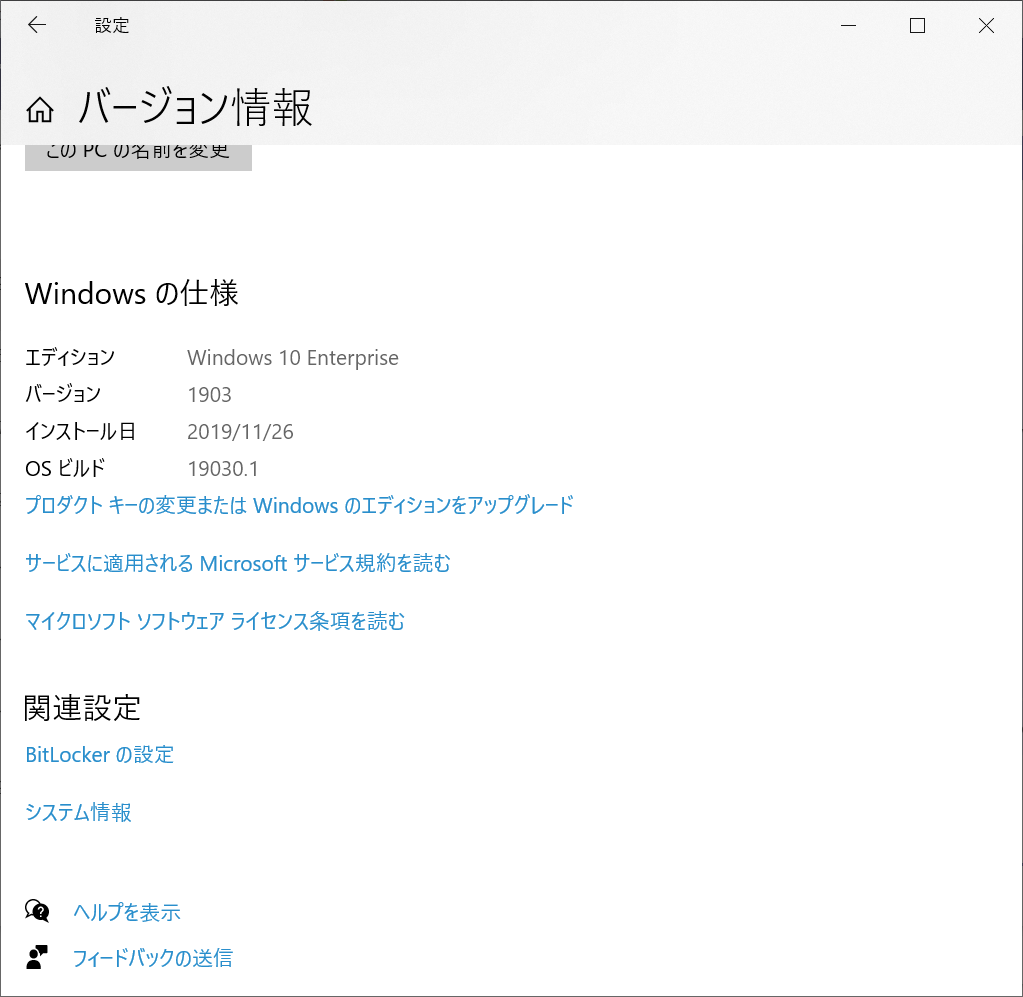
Task: Go to Settings home via house icon
Action: [x=40, y=110]
